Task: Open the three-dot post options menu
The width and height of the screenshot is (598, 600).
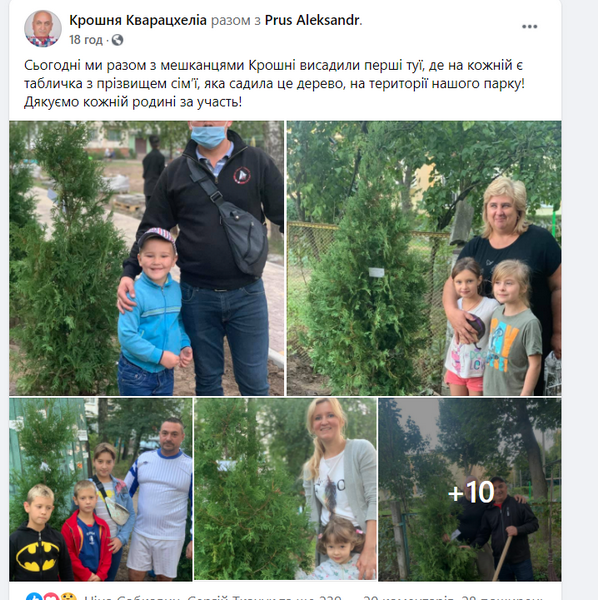Action: [530, 26]
